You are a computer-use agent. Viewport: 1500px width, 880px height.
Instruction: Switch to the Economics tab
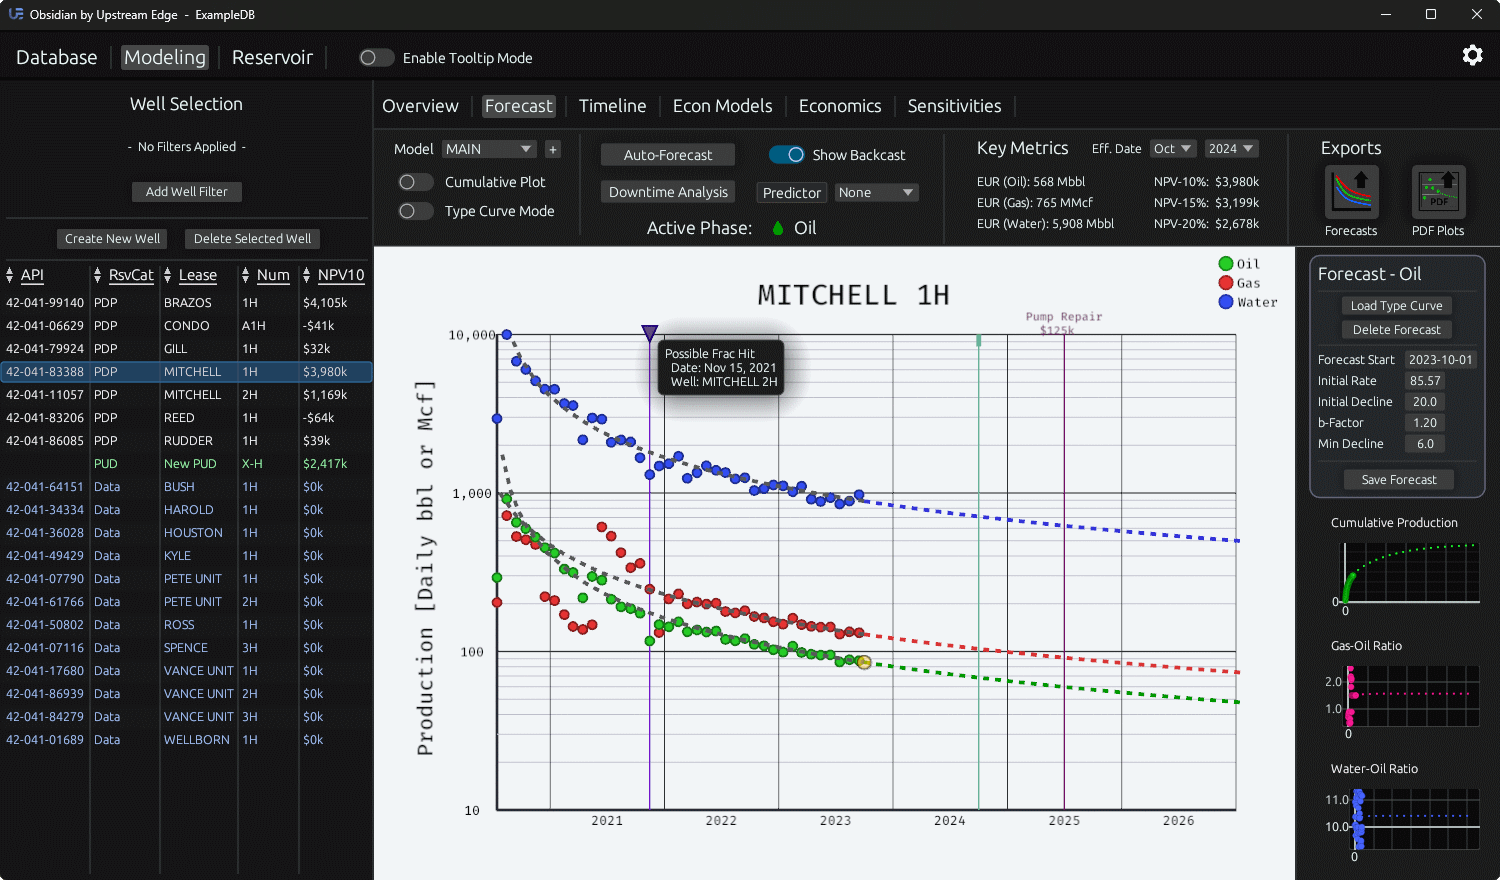[840, 106]
